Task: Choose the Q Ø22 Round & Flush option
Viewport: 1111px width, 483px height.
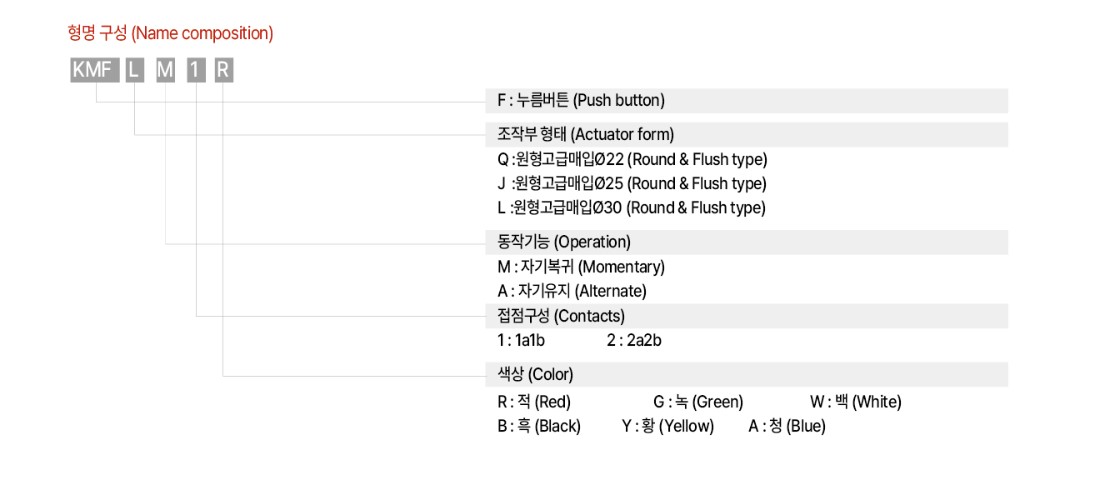Action: pos(632,159)
